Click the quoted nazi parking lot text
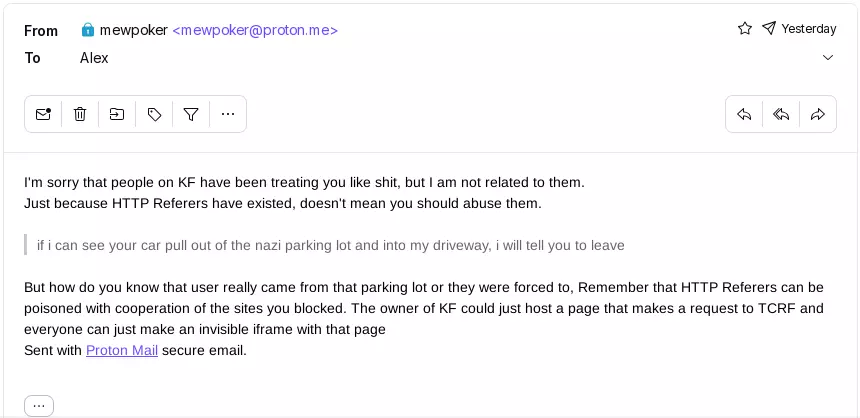This screenshot has height=418, width=860. 331,245
